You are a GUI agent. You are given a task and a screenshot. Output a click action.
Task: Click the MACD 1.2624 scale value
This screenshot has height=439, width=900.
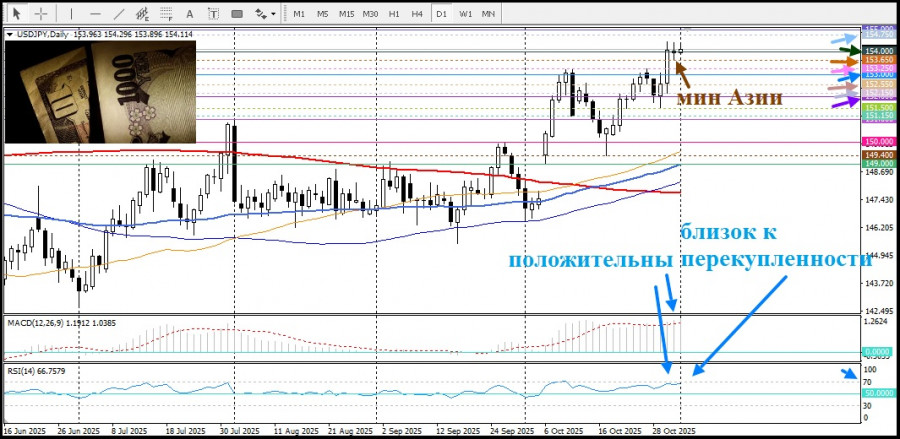[876, 322]
